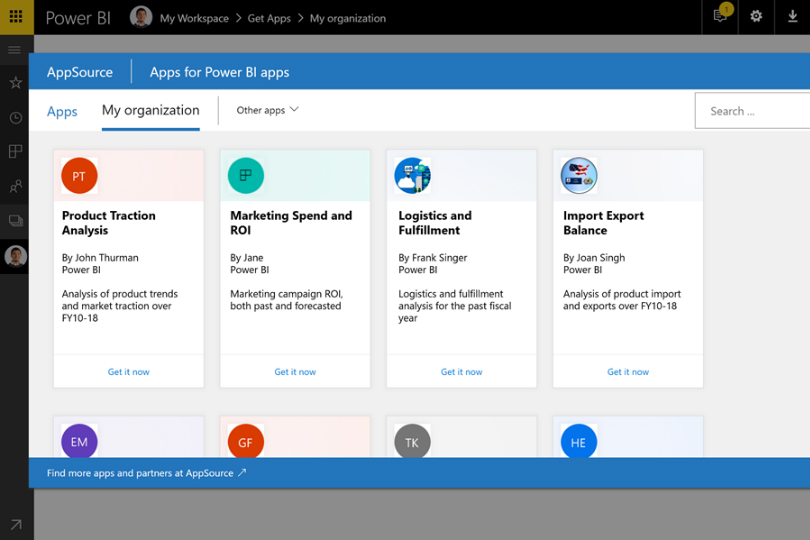Expand the Other apps dropdown
Viewport: 810px width, 540px height.
268,110
